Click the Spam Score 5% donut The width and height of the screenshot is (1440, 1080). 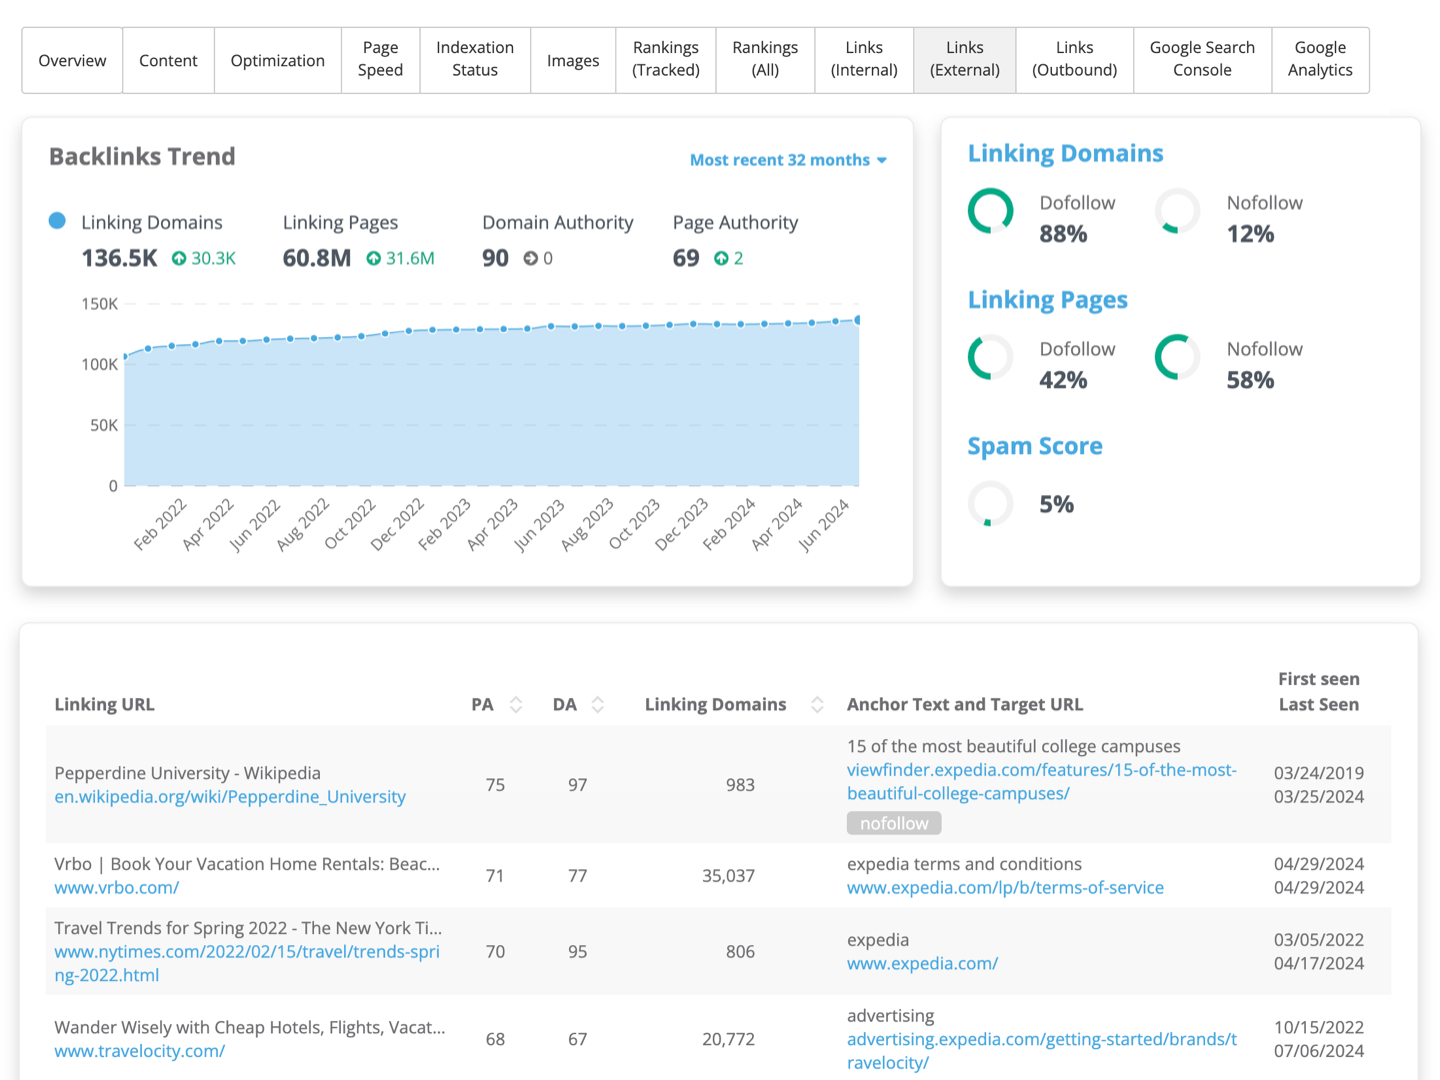(991, 504)
